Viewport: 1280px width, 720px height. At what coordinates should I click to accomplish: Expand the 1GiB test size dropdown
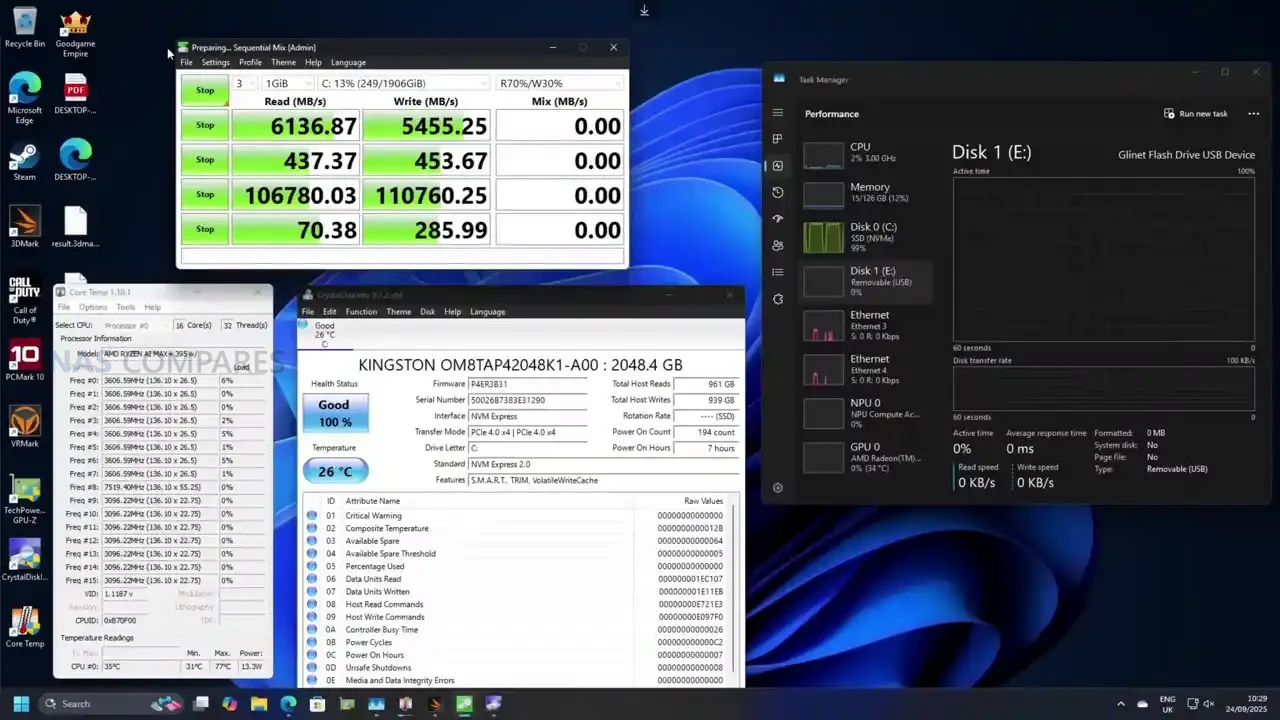pos(286,84)
